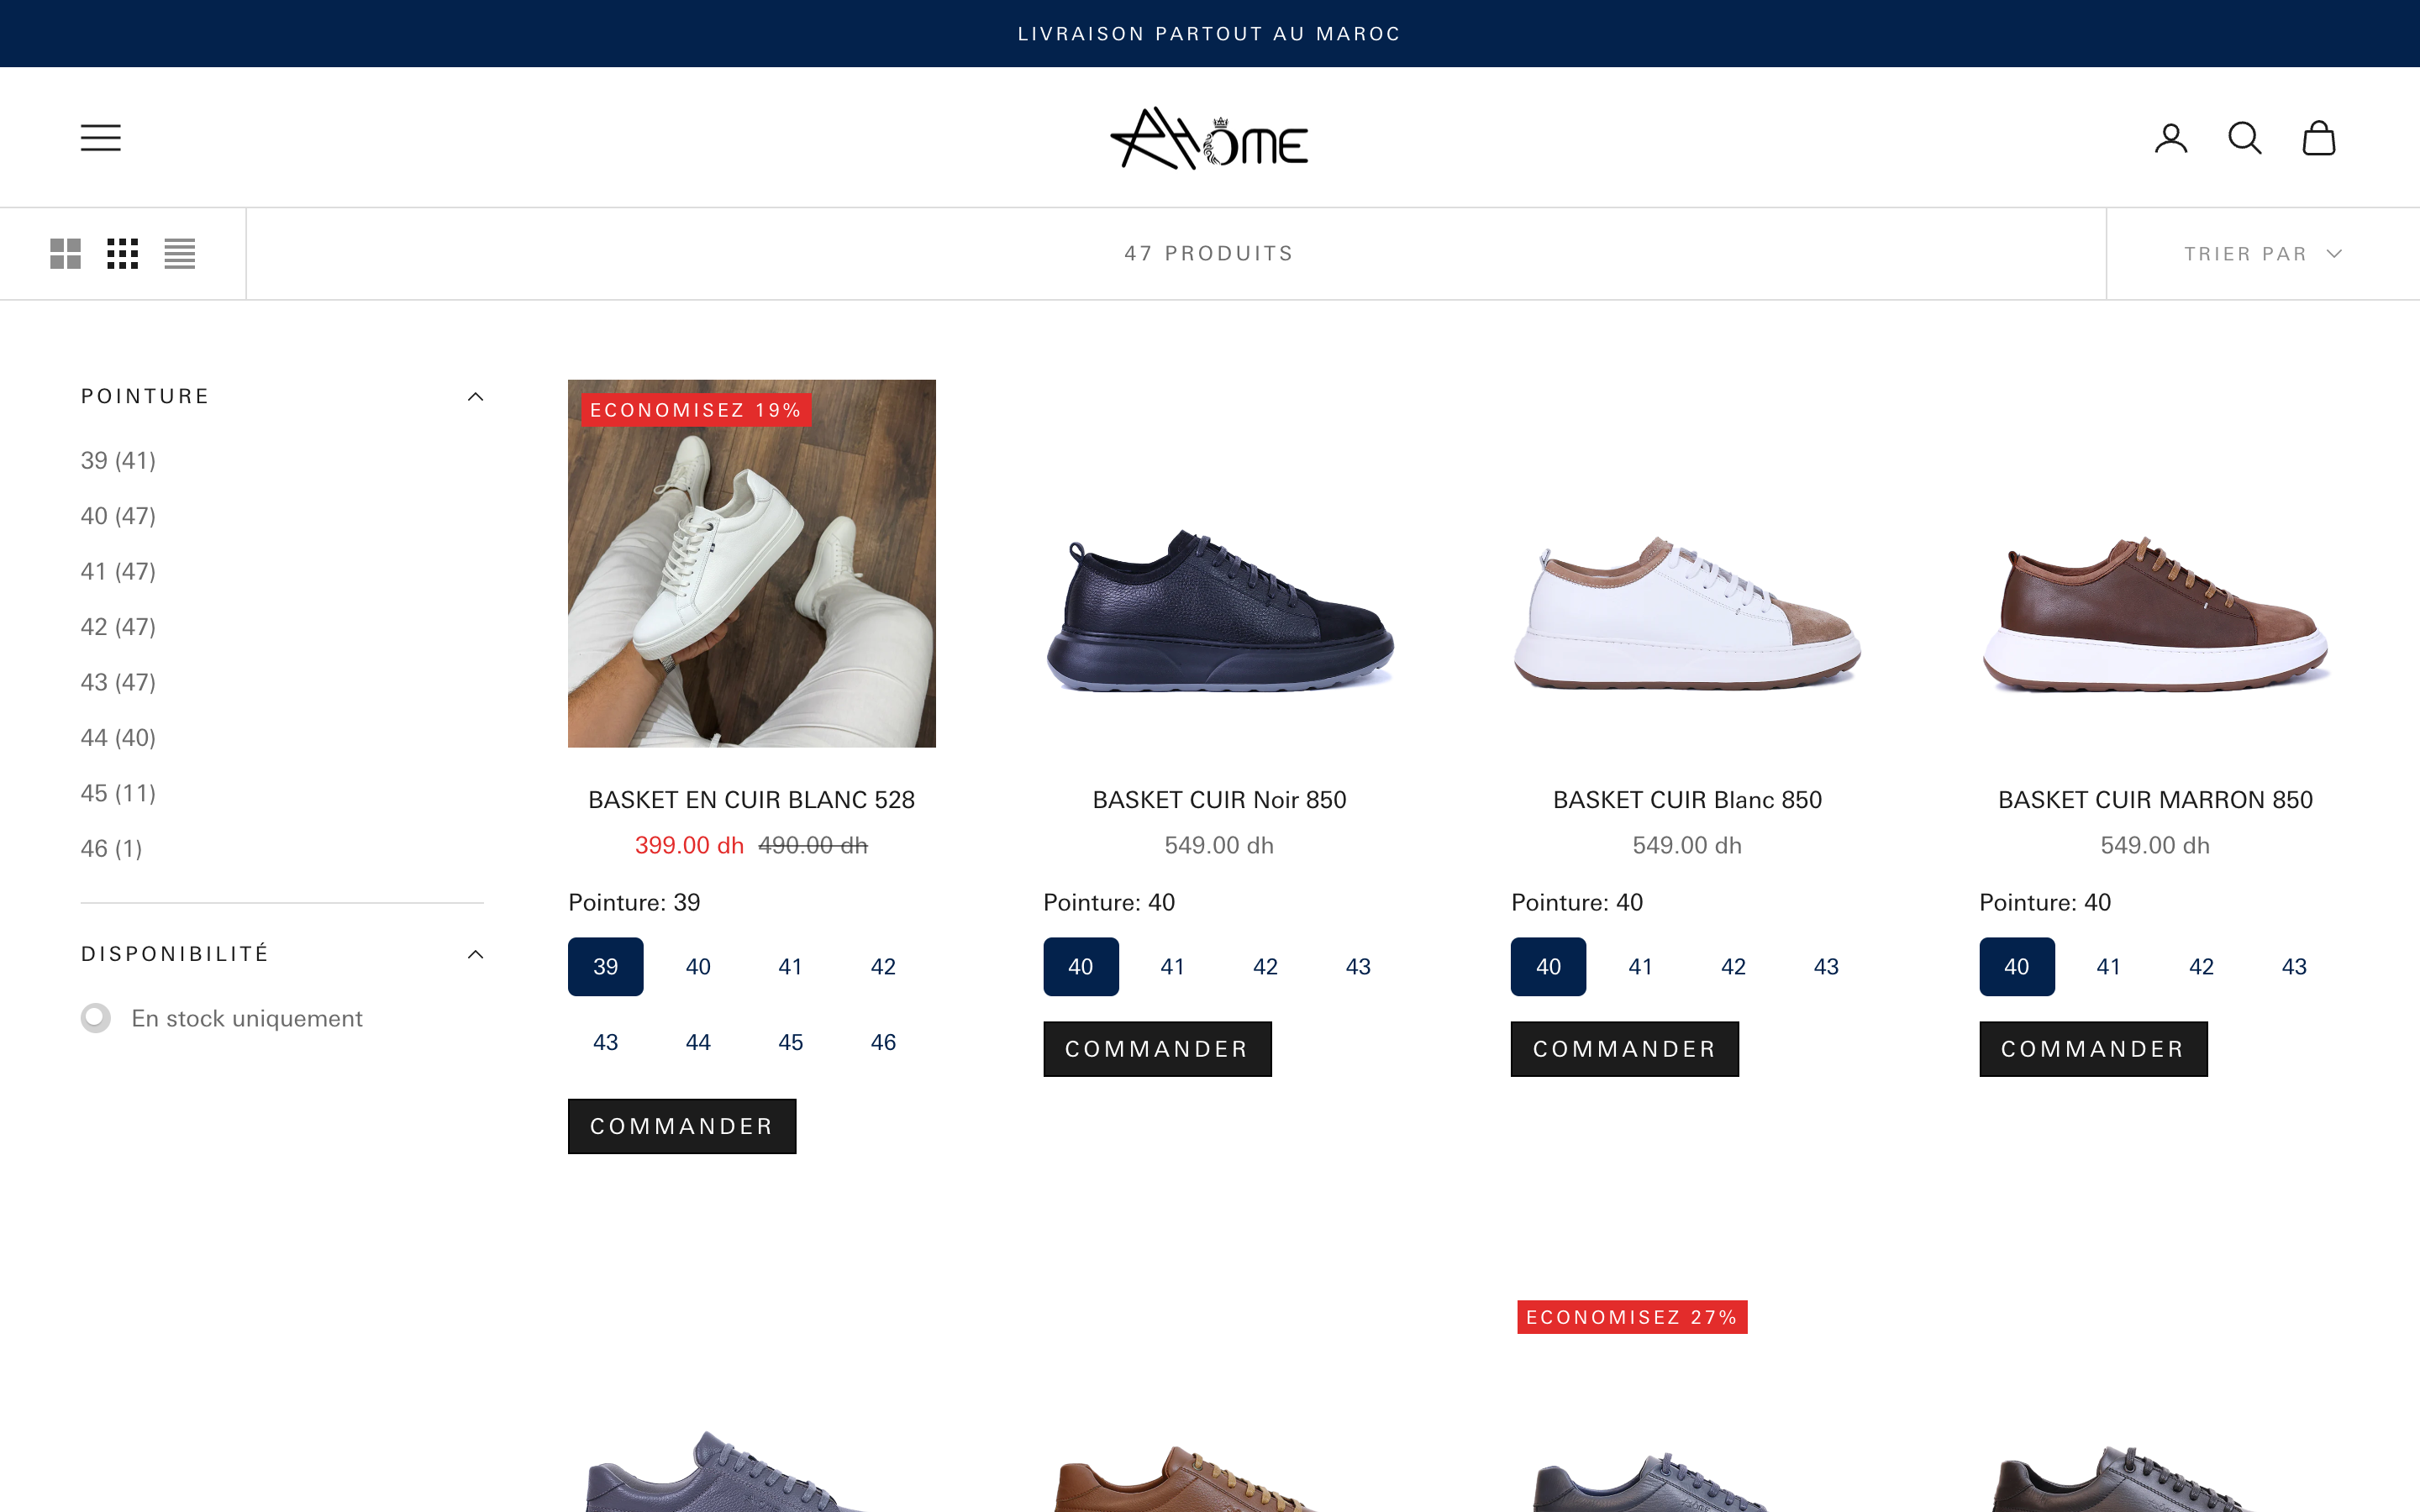Click COMMANDER for BASKET EN CUIR BLANC 528
2420x1512 pixels.
click(681, 1125)
